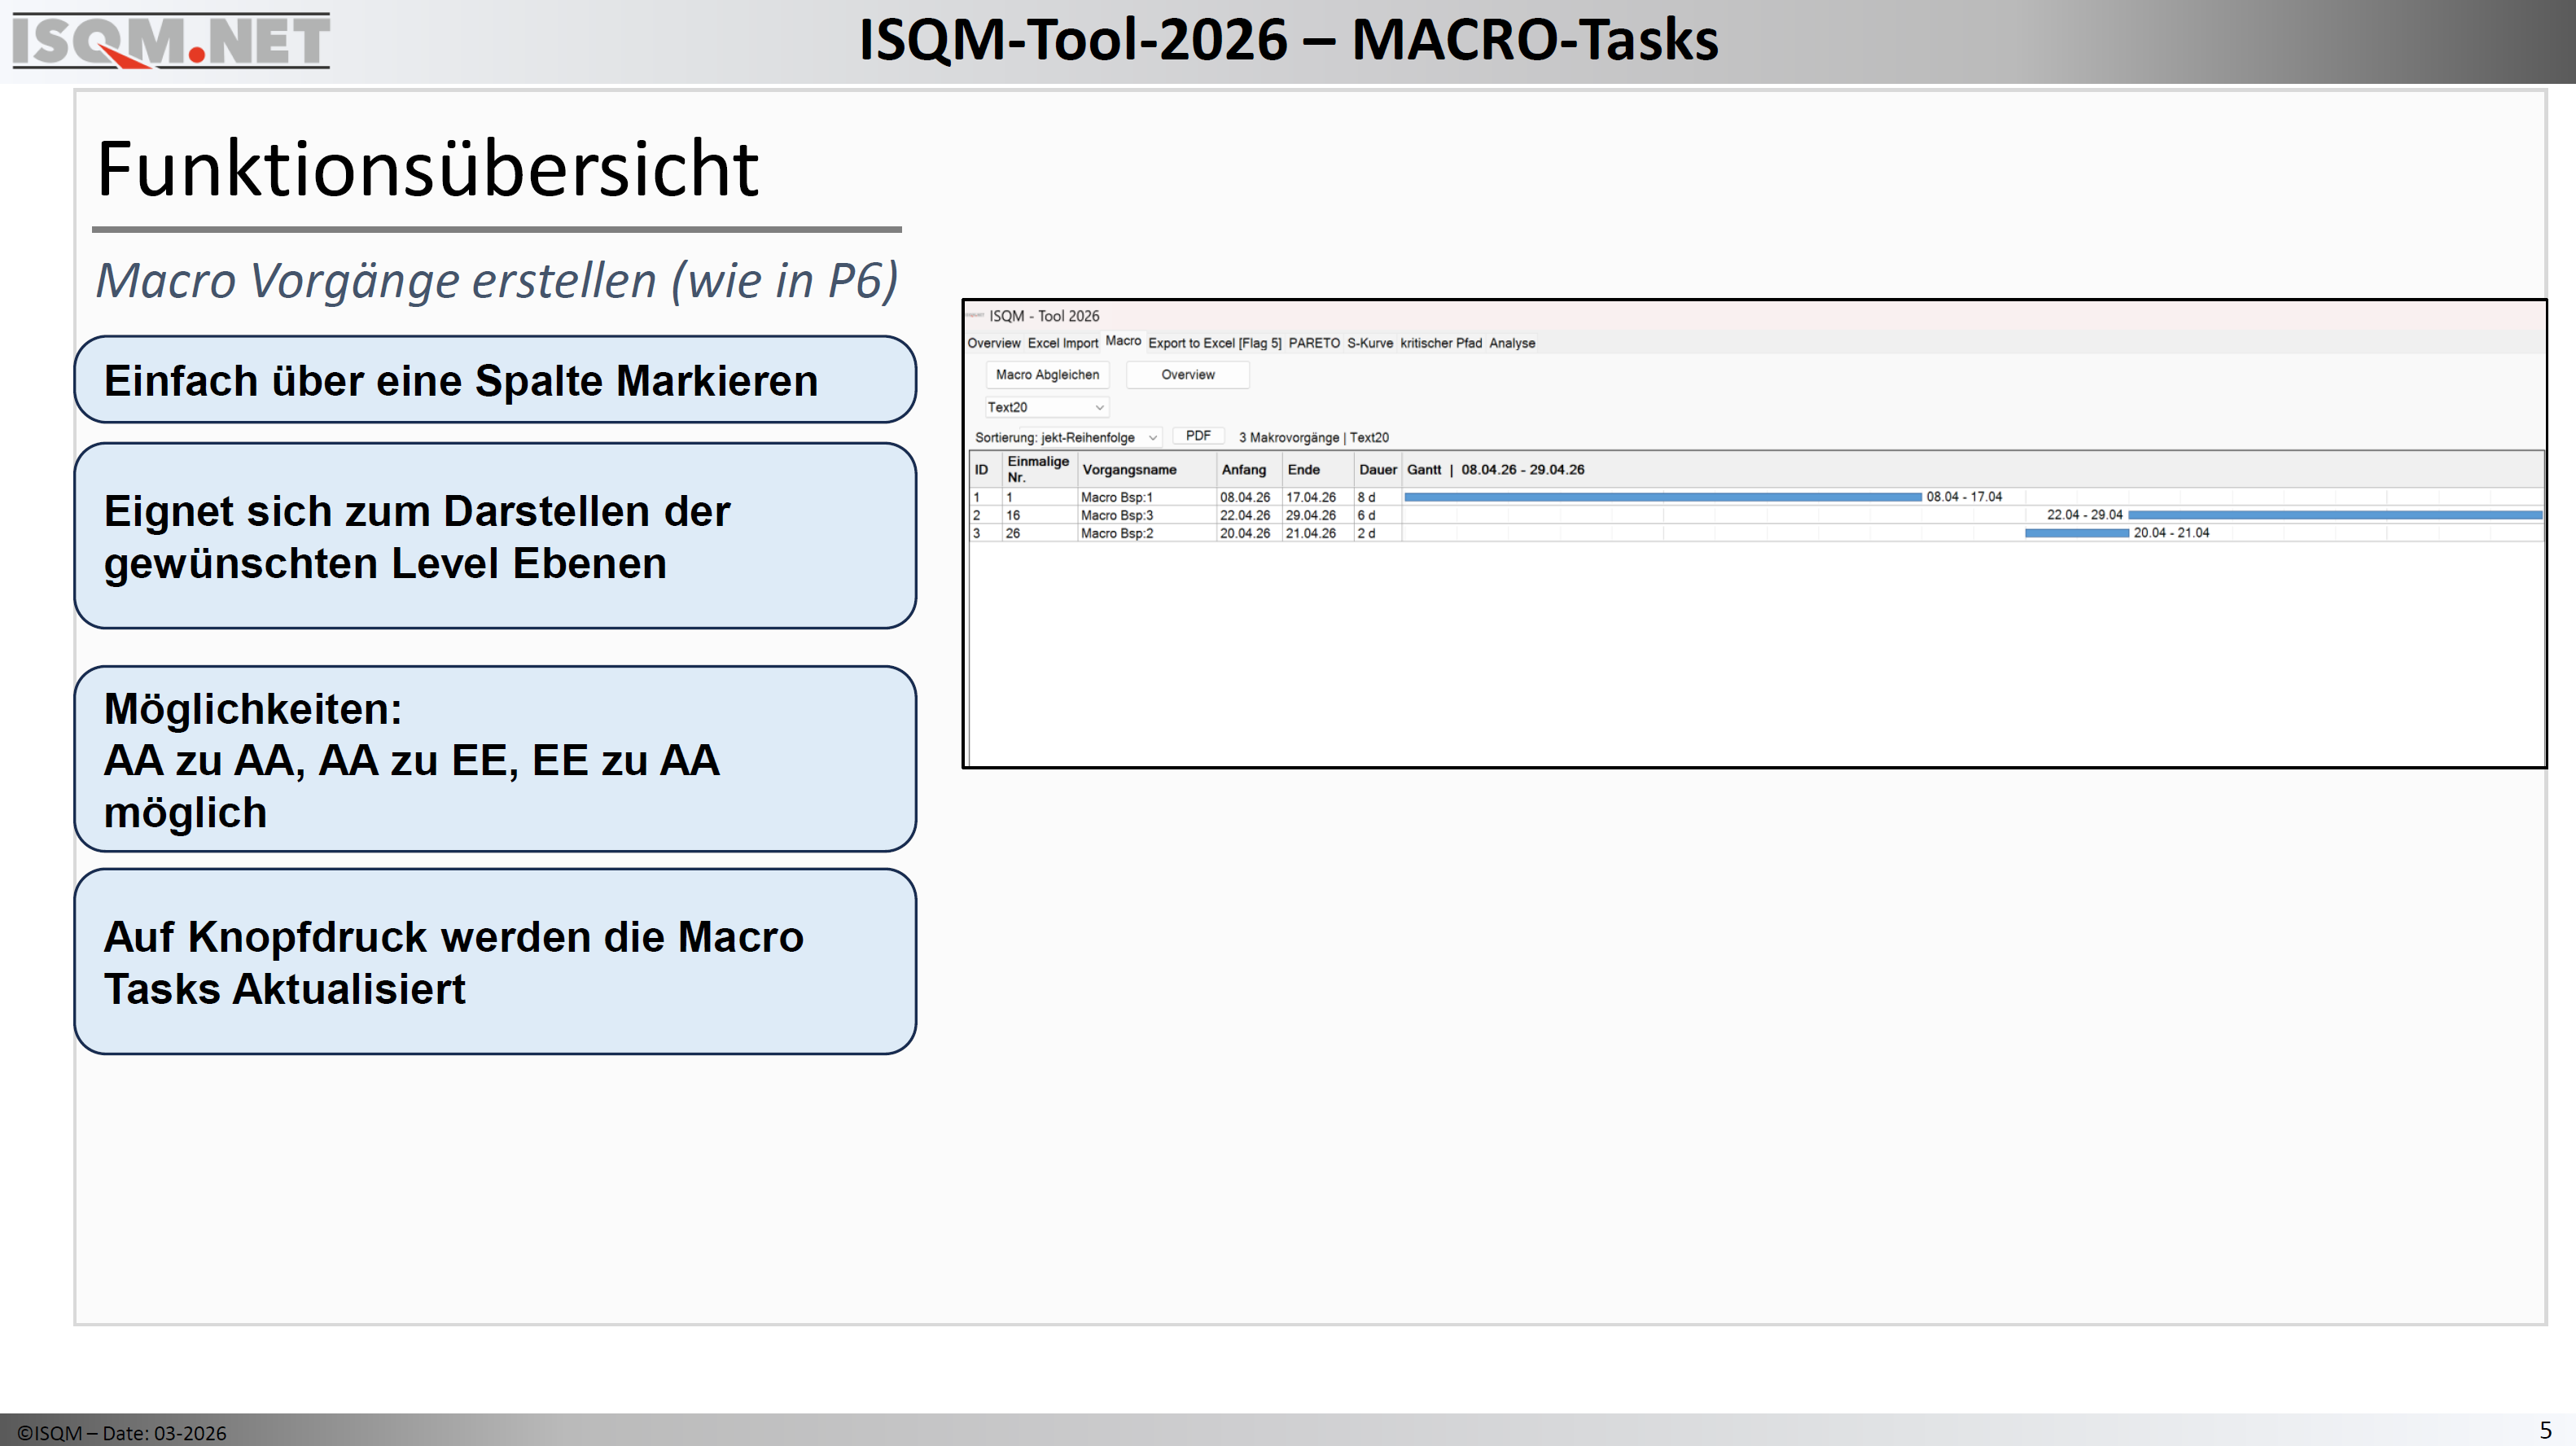Click the Vorgangsname column header
Image resolution: width=2576 pixels, height=1446 pixels.
pos(1129,470)
